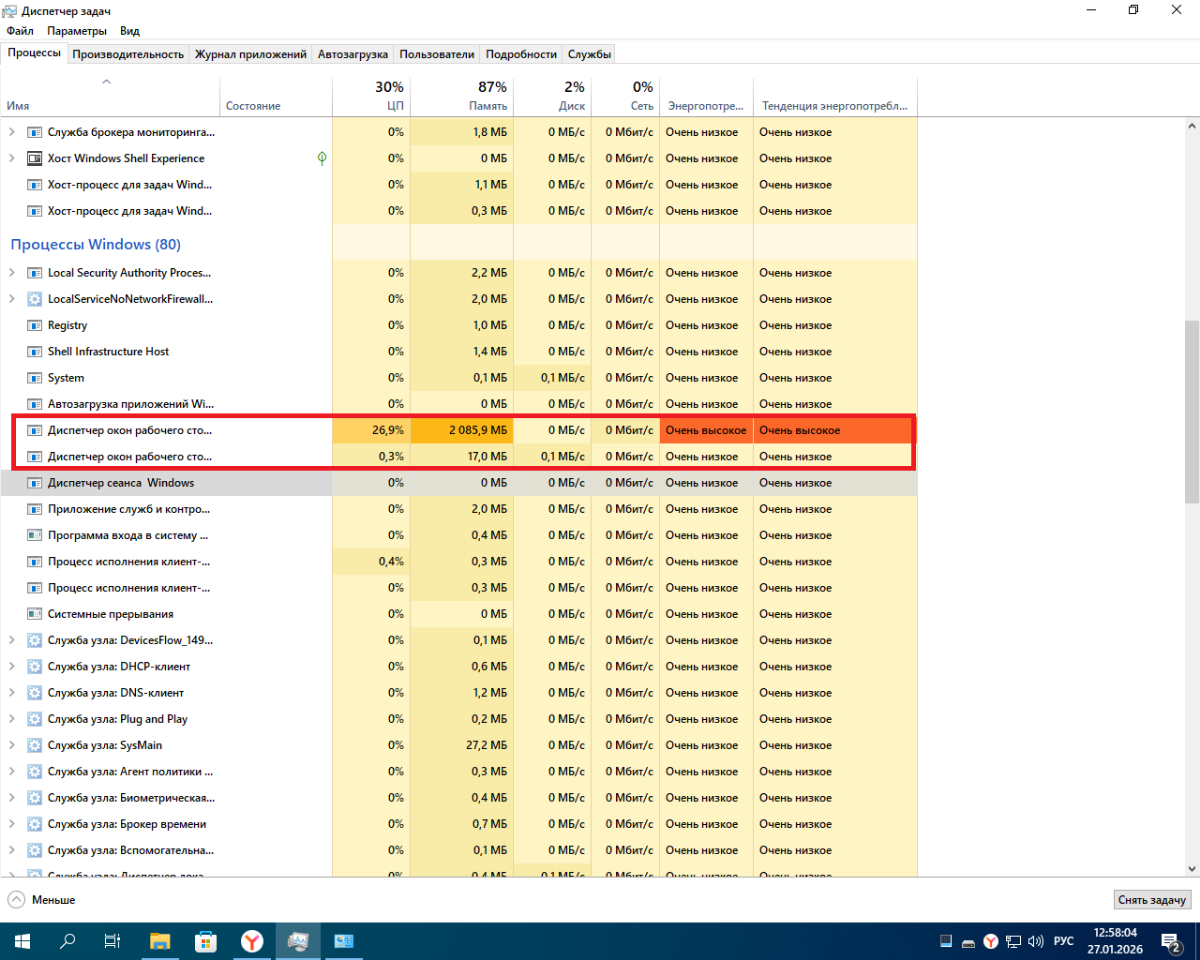This screenshot has height=960, width=1200.
Task: Click the icon of the Registry process
Action: pyautogui.click(x=35, y=325)
